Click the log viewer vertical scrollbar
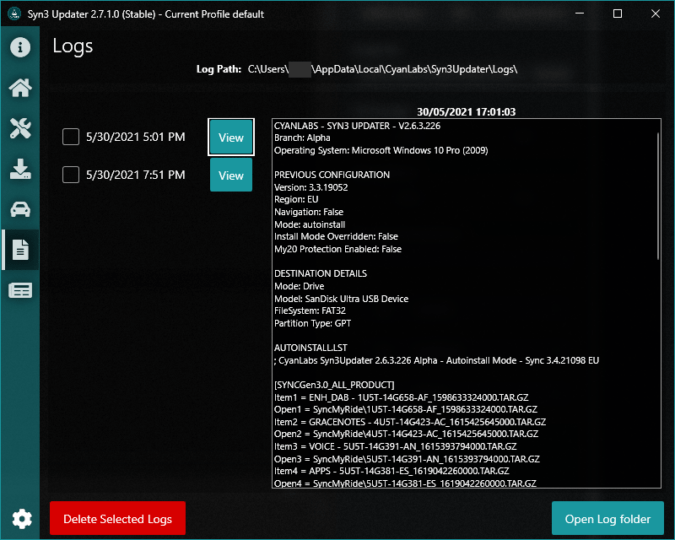 pyautogui.click(x=658, y=196)
